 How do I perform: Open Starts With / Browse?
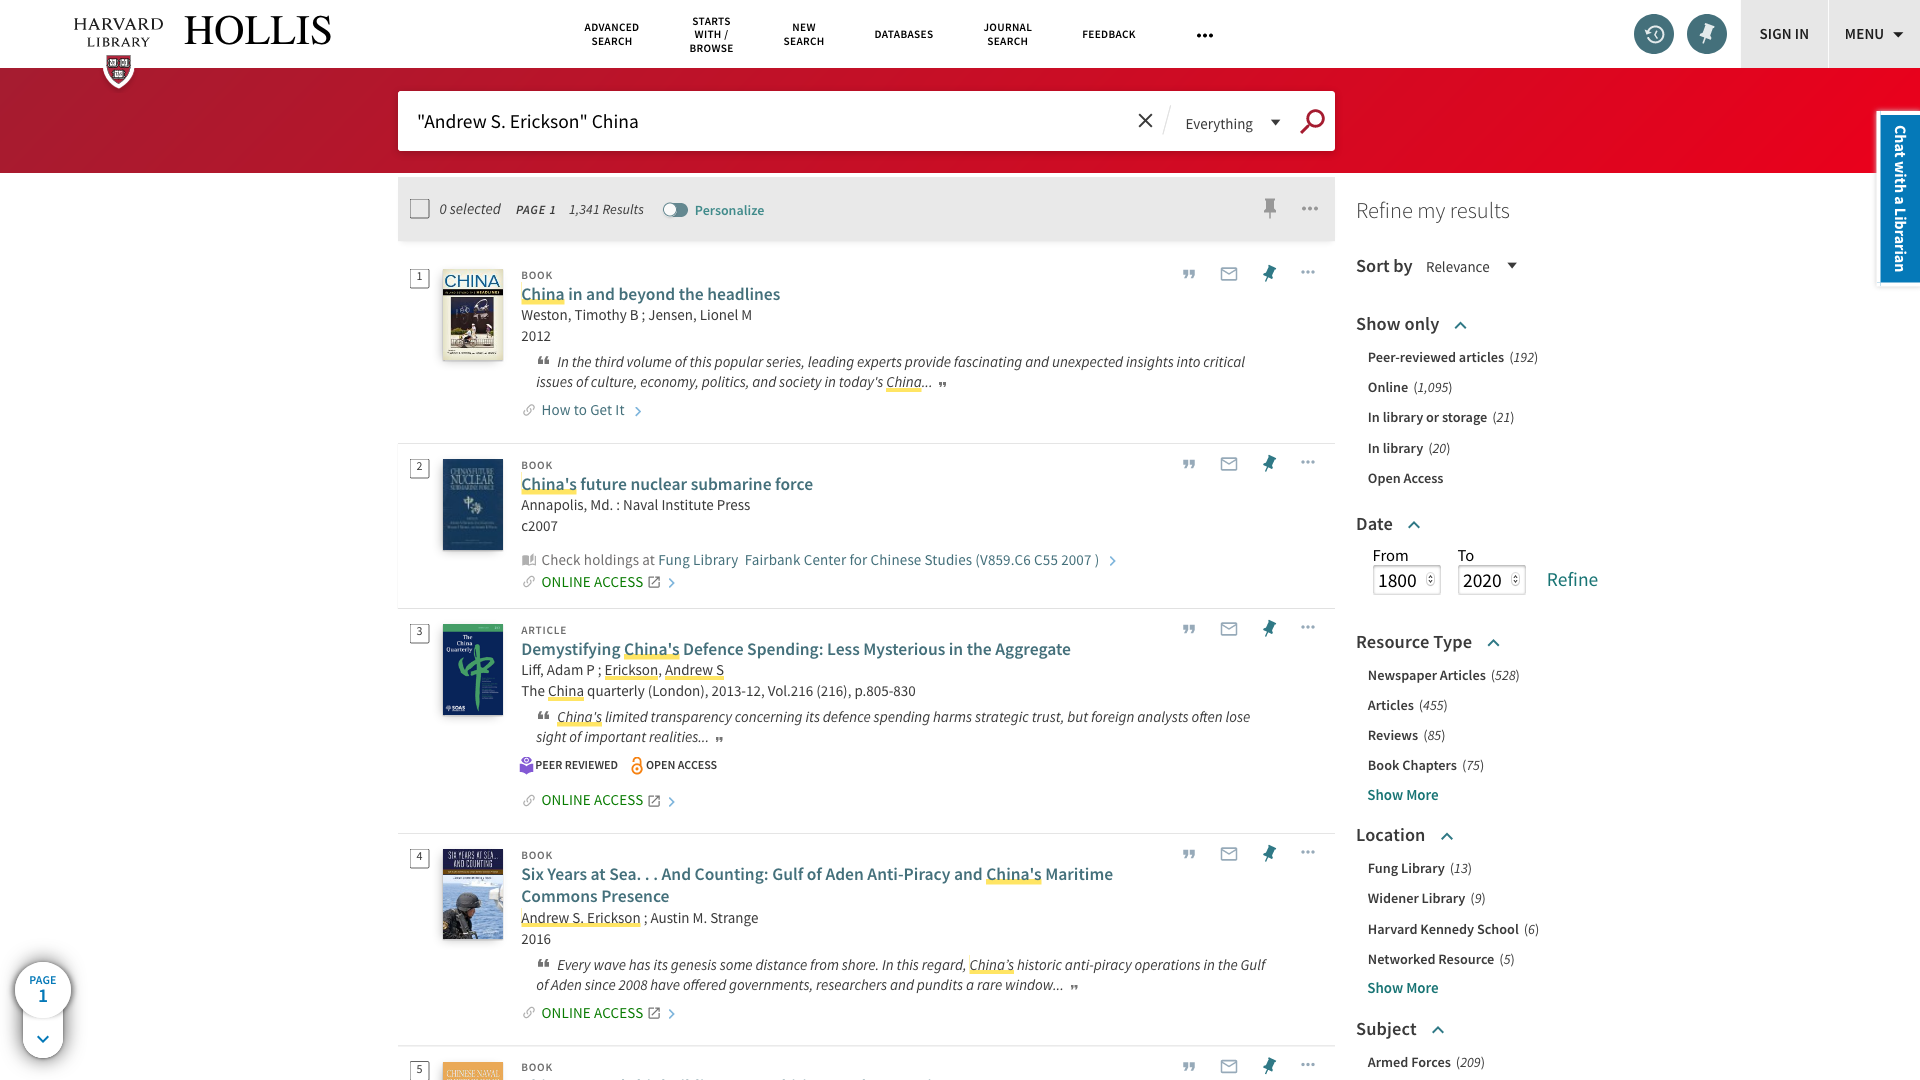coord(711,34)
